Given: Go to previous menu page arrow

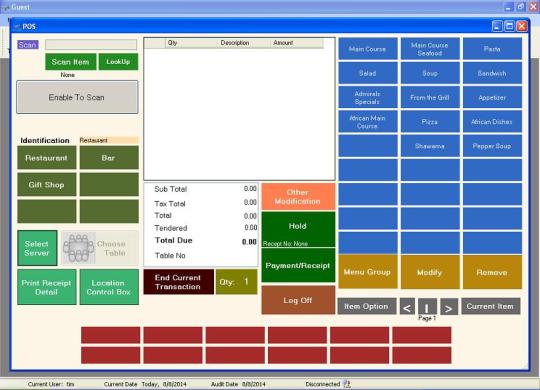Looking at the screenshot, I should [x=407, y=307].
